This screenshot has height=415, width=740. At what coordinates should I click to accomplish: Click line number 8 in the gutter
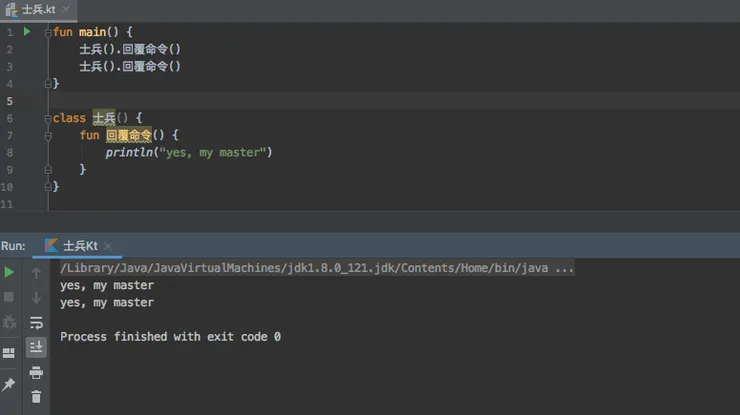click(x=9, y=153)
